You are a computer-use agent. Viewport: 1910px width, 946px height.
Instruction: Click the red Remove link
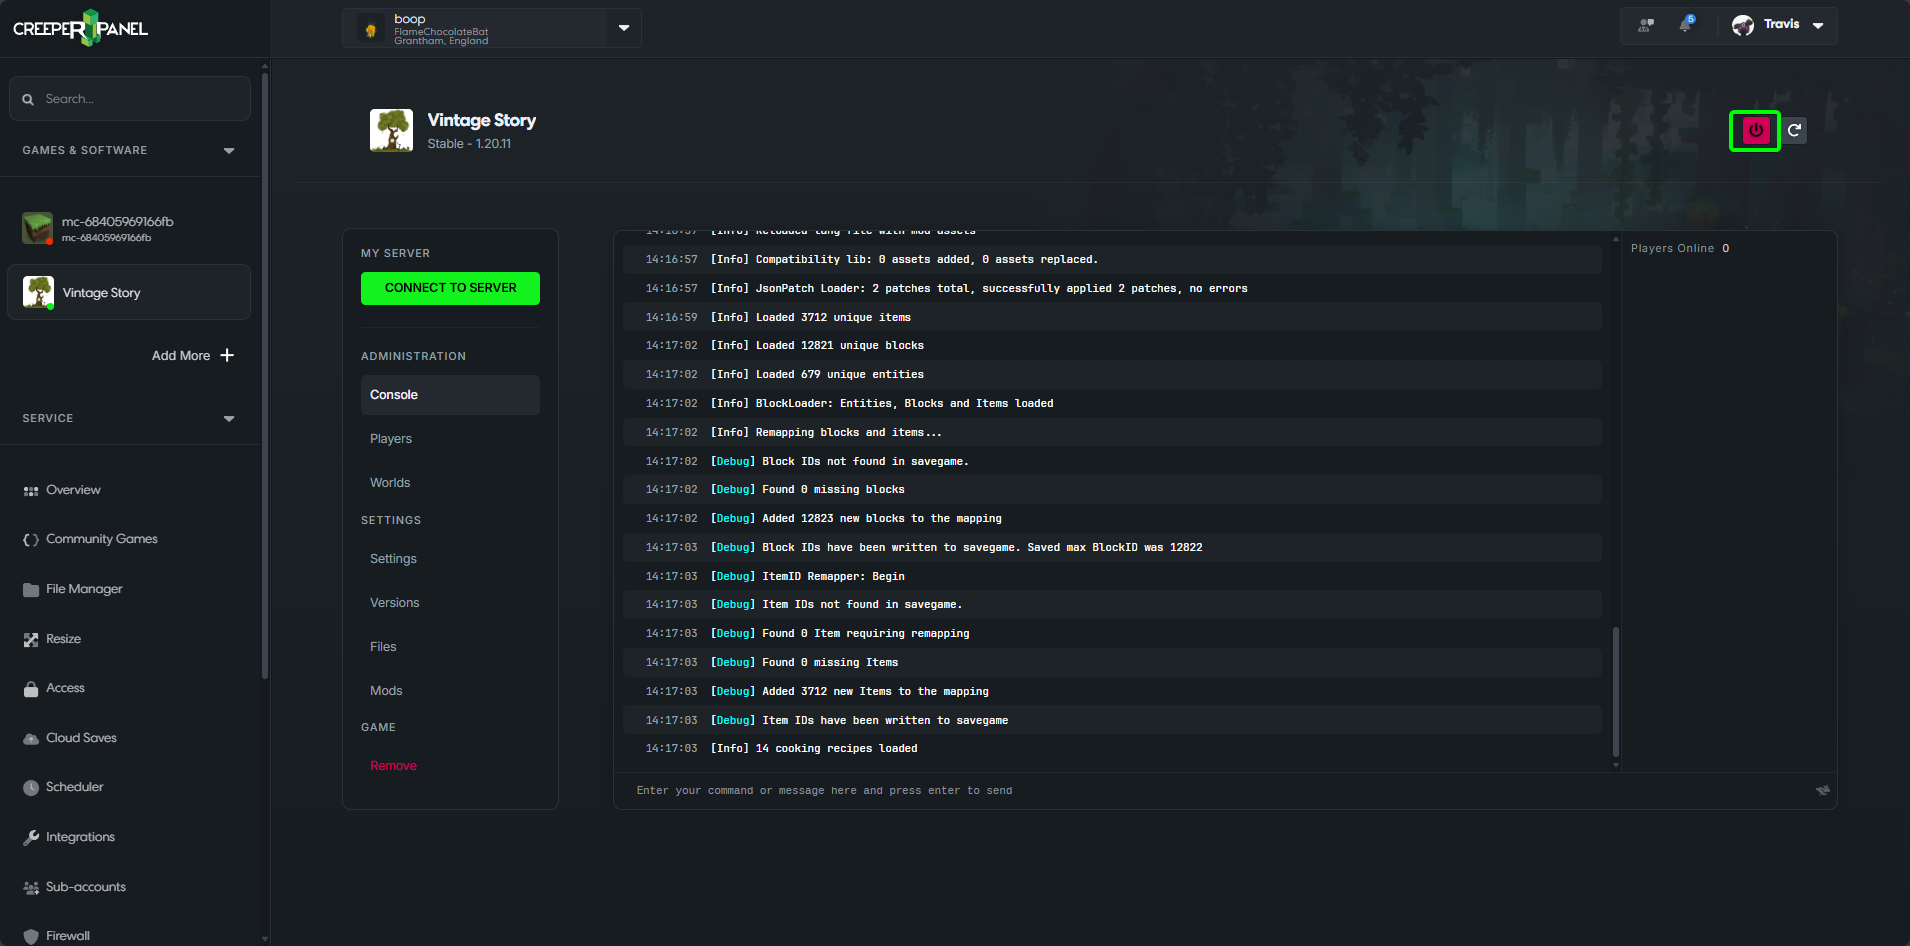click(393, 766)
